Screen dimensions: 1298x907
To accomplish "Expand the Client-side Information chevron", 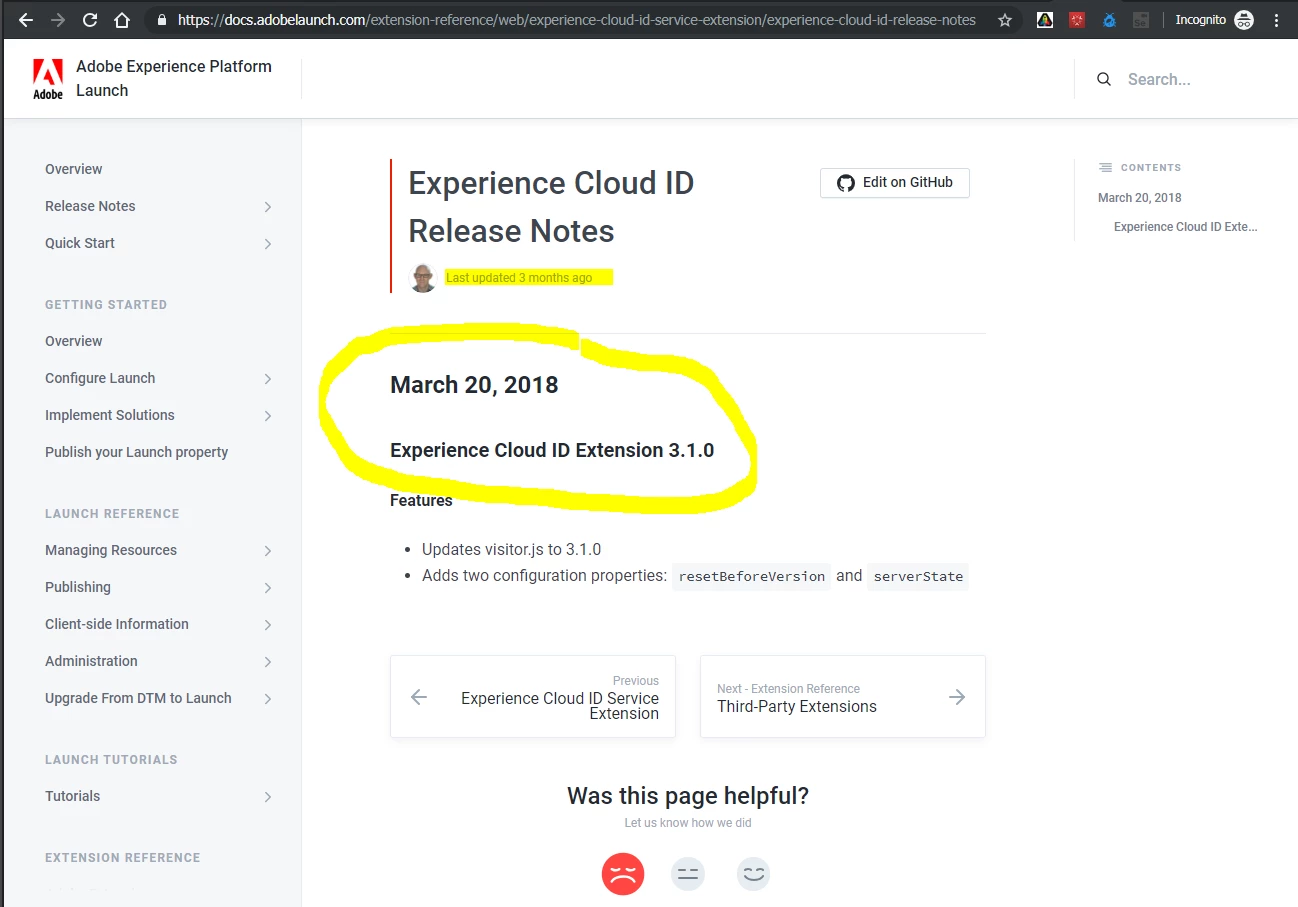I will [x=268, y=625].
